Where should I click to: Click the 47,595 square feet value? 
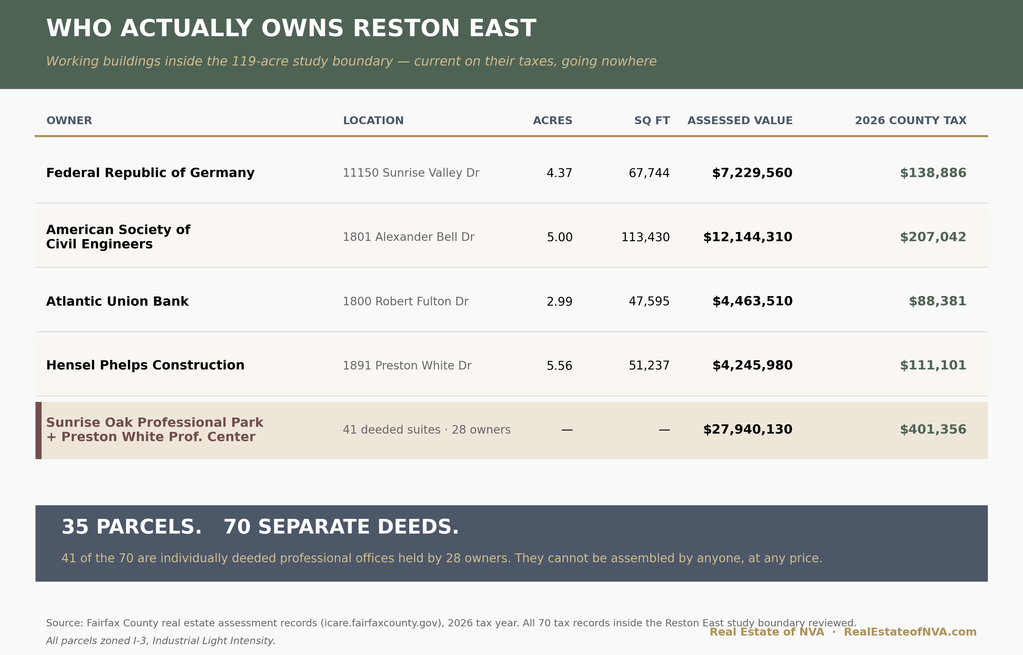click(649, 301)
